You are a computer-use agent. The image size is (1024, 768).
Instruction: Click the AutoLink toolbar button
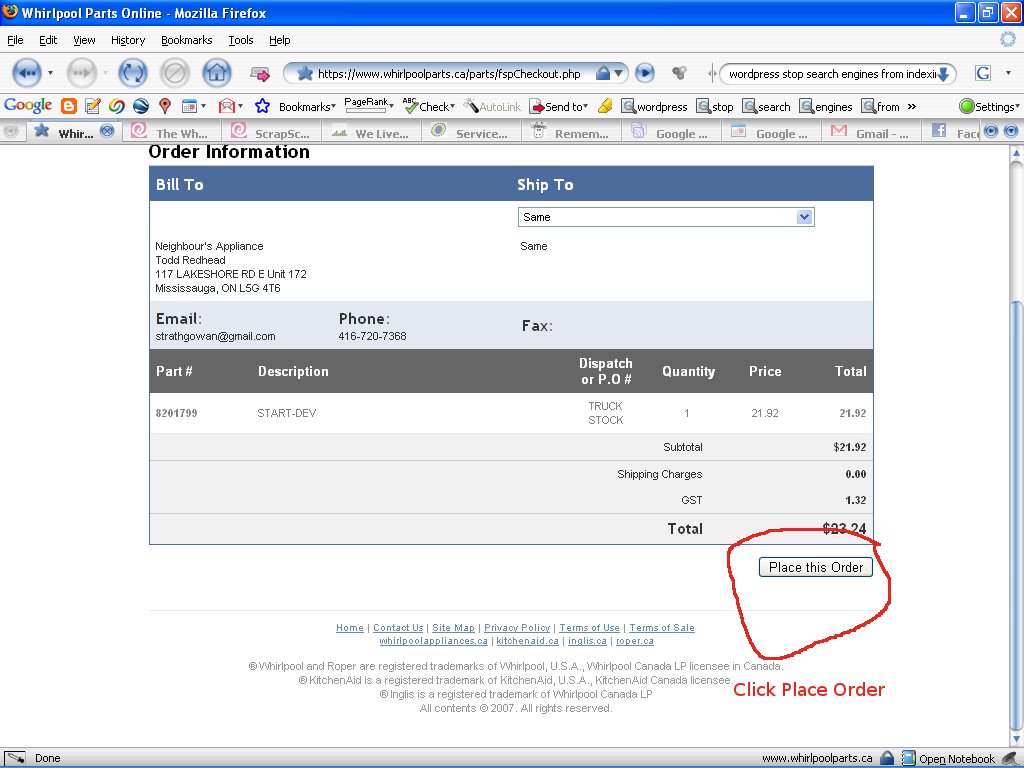492,106
